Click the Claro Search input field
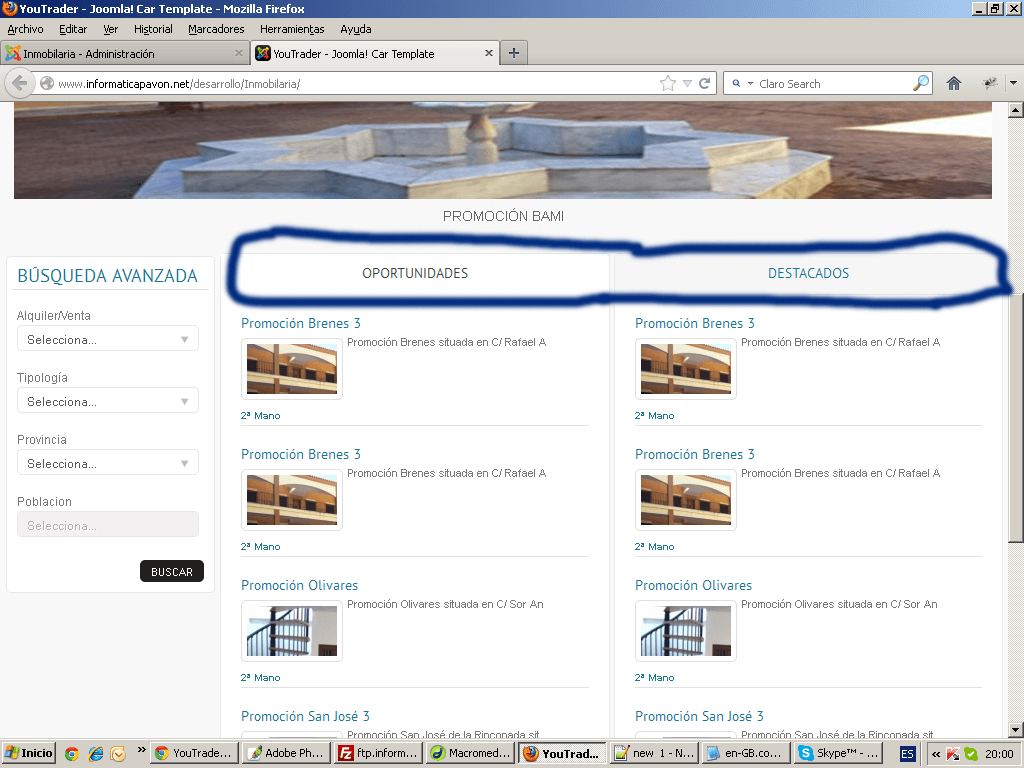Screen dimensions: 1024x768 pyautogui.click(x=833, y=84)
